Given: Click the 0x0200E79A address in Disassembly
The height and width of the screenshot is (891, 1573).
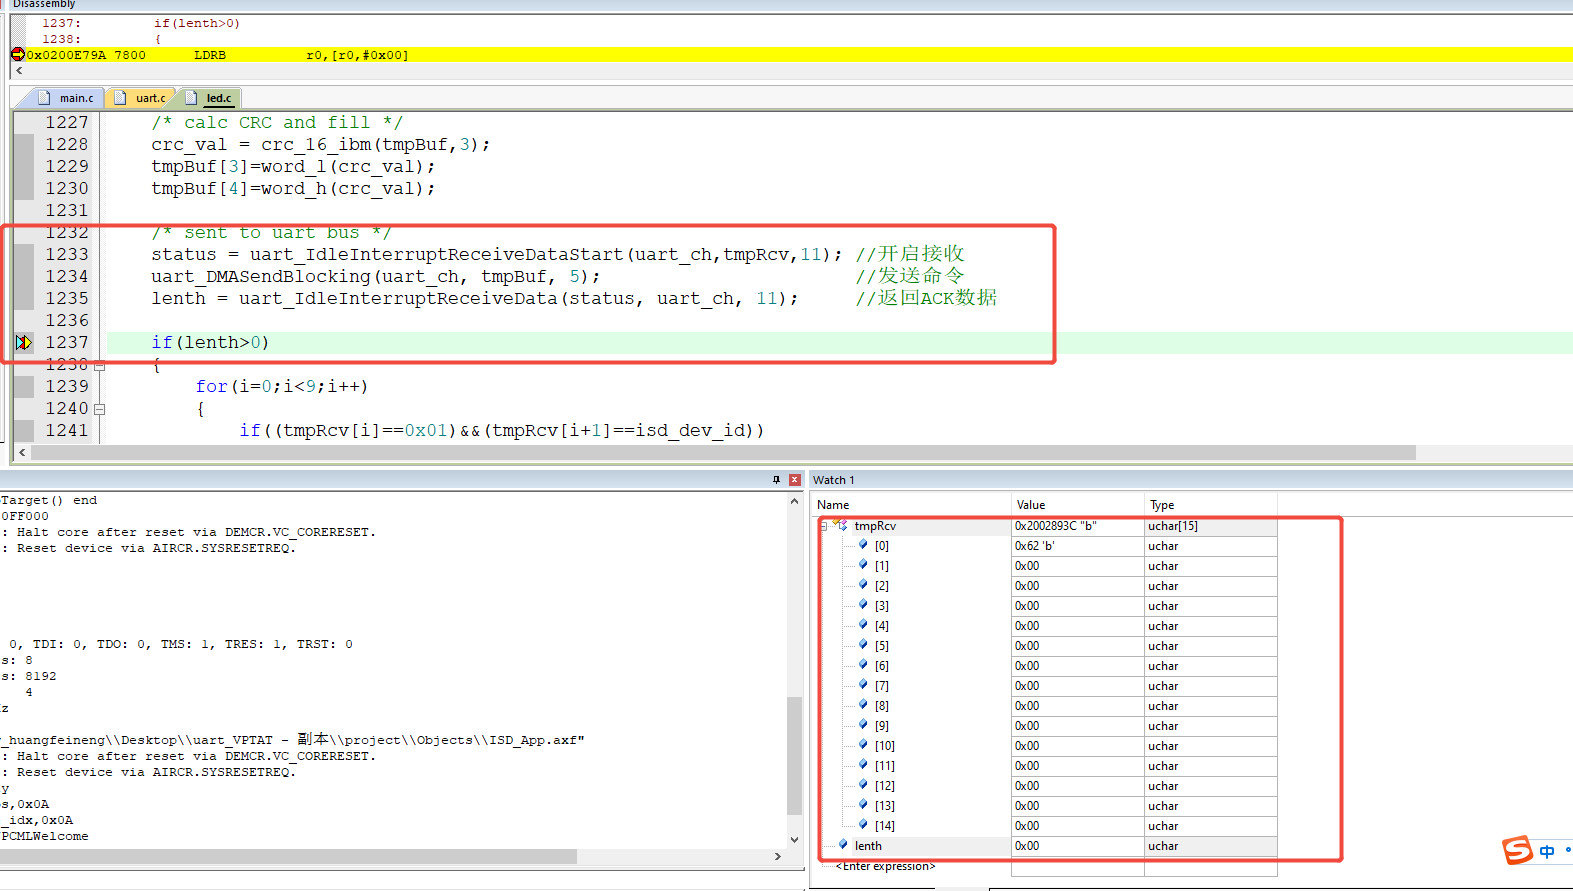Looking at the screenshot, I should [x=66, y=55].
